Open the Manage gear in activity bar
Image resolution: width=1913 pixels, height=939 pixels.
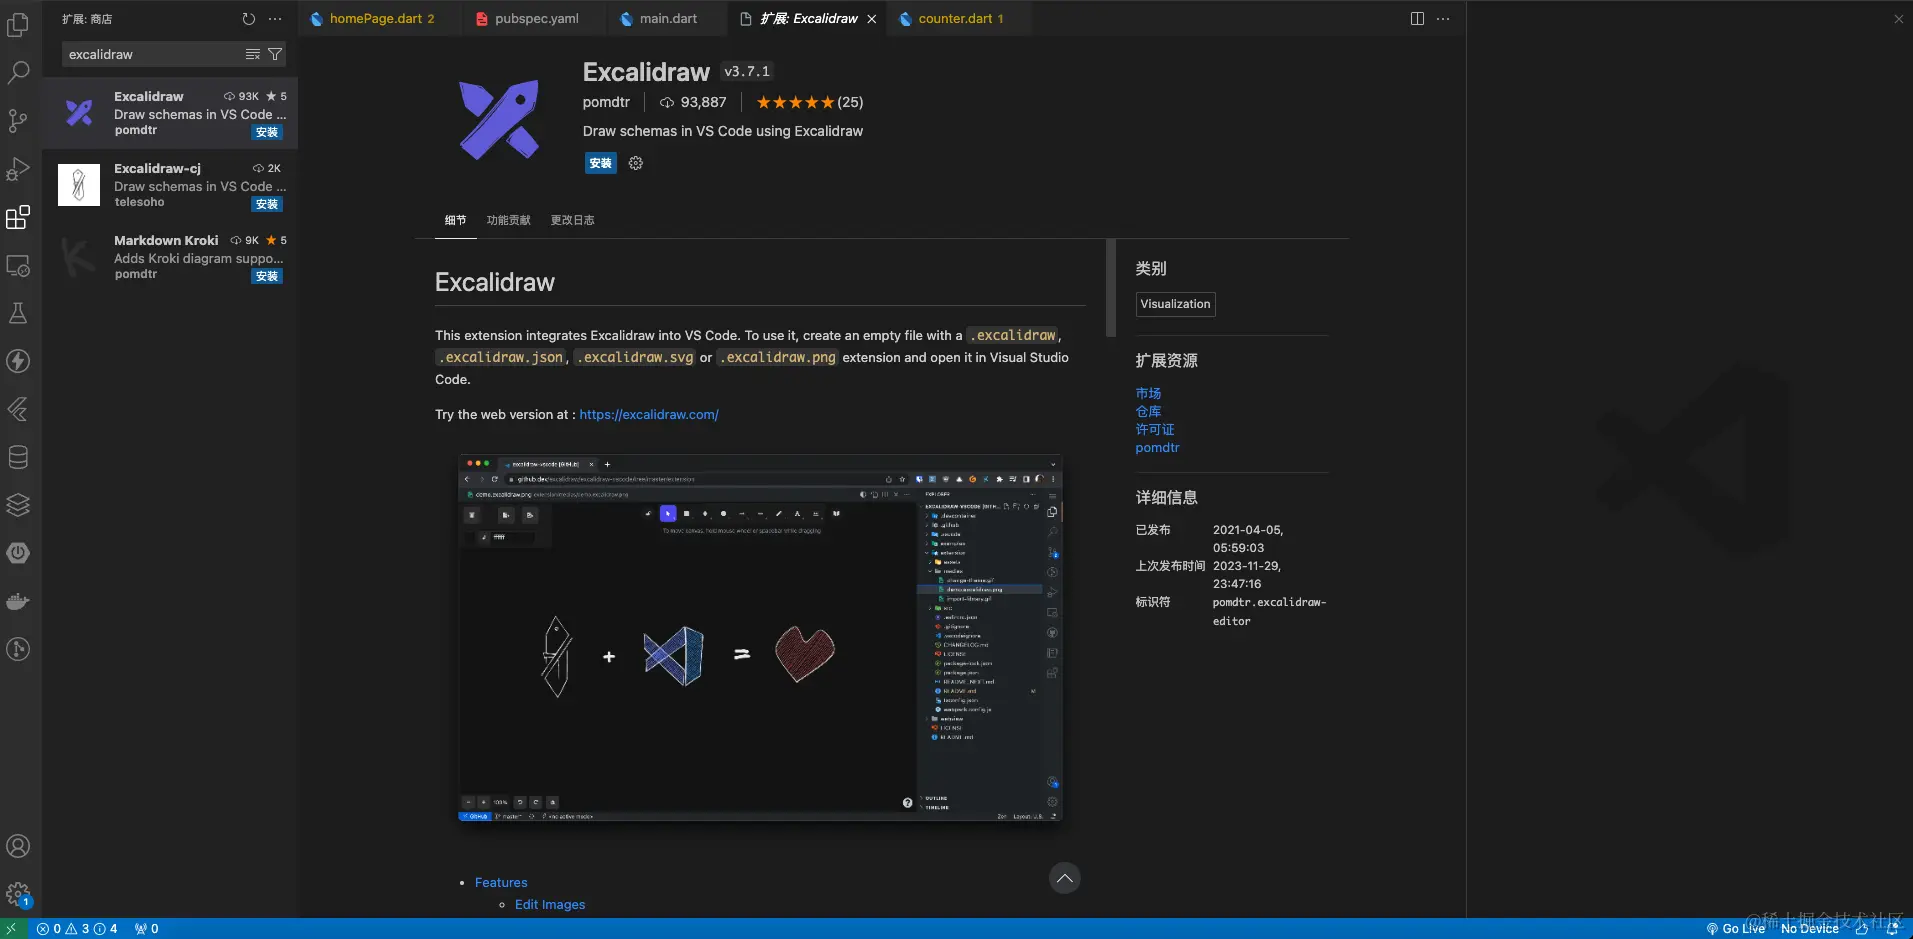coord(18,894)
